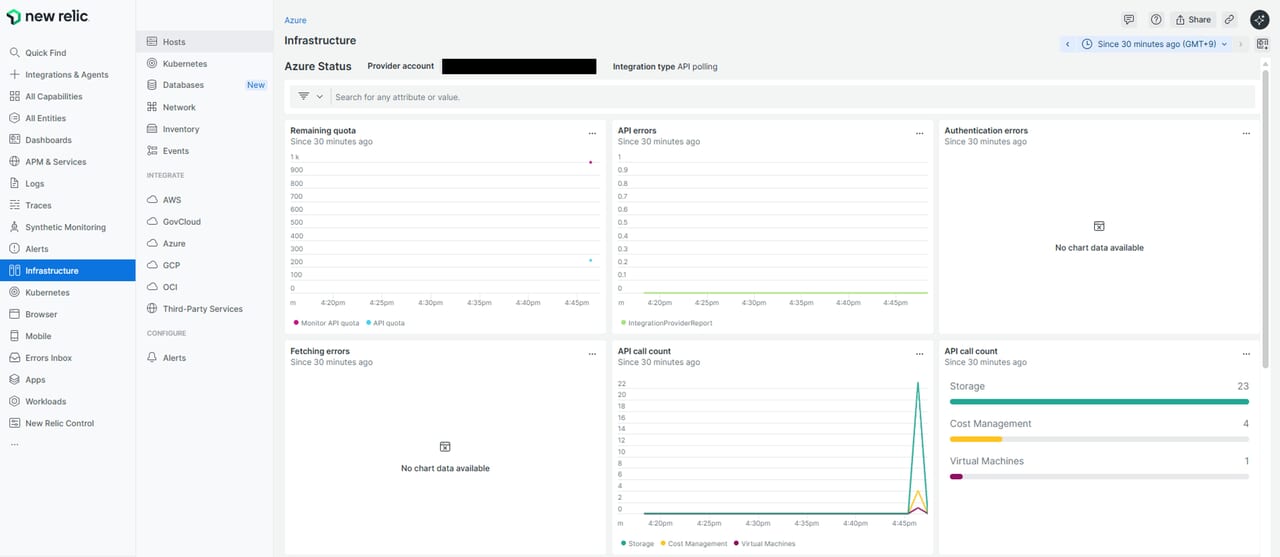Select Databases in the Infrastructure menu
Viewport: 1280px width, 557px height.
point(183,86)
